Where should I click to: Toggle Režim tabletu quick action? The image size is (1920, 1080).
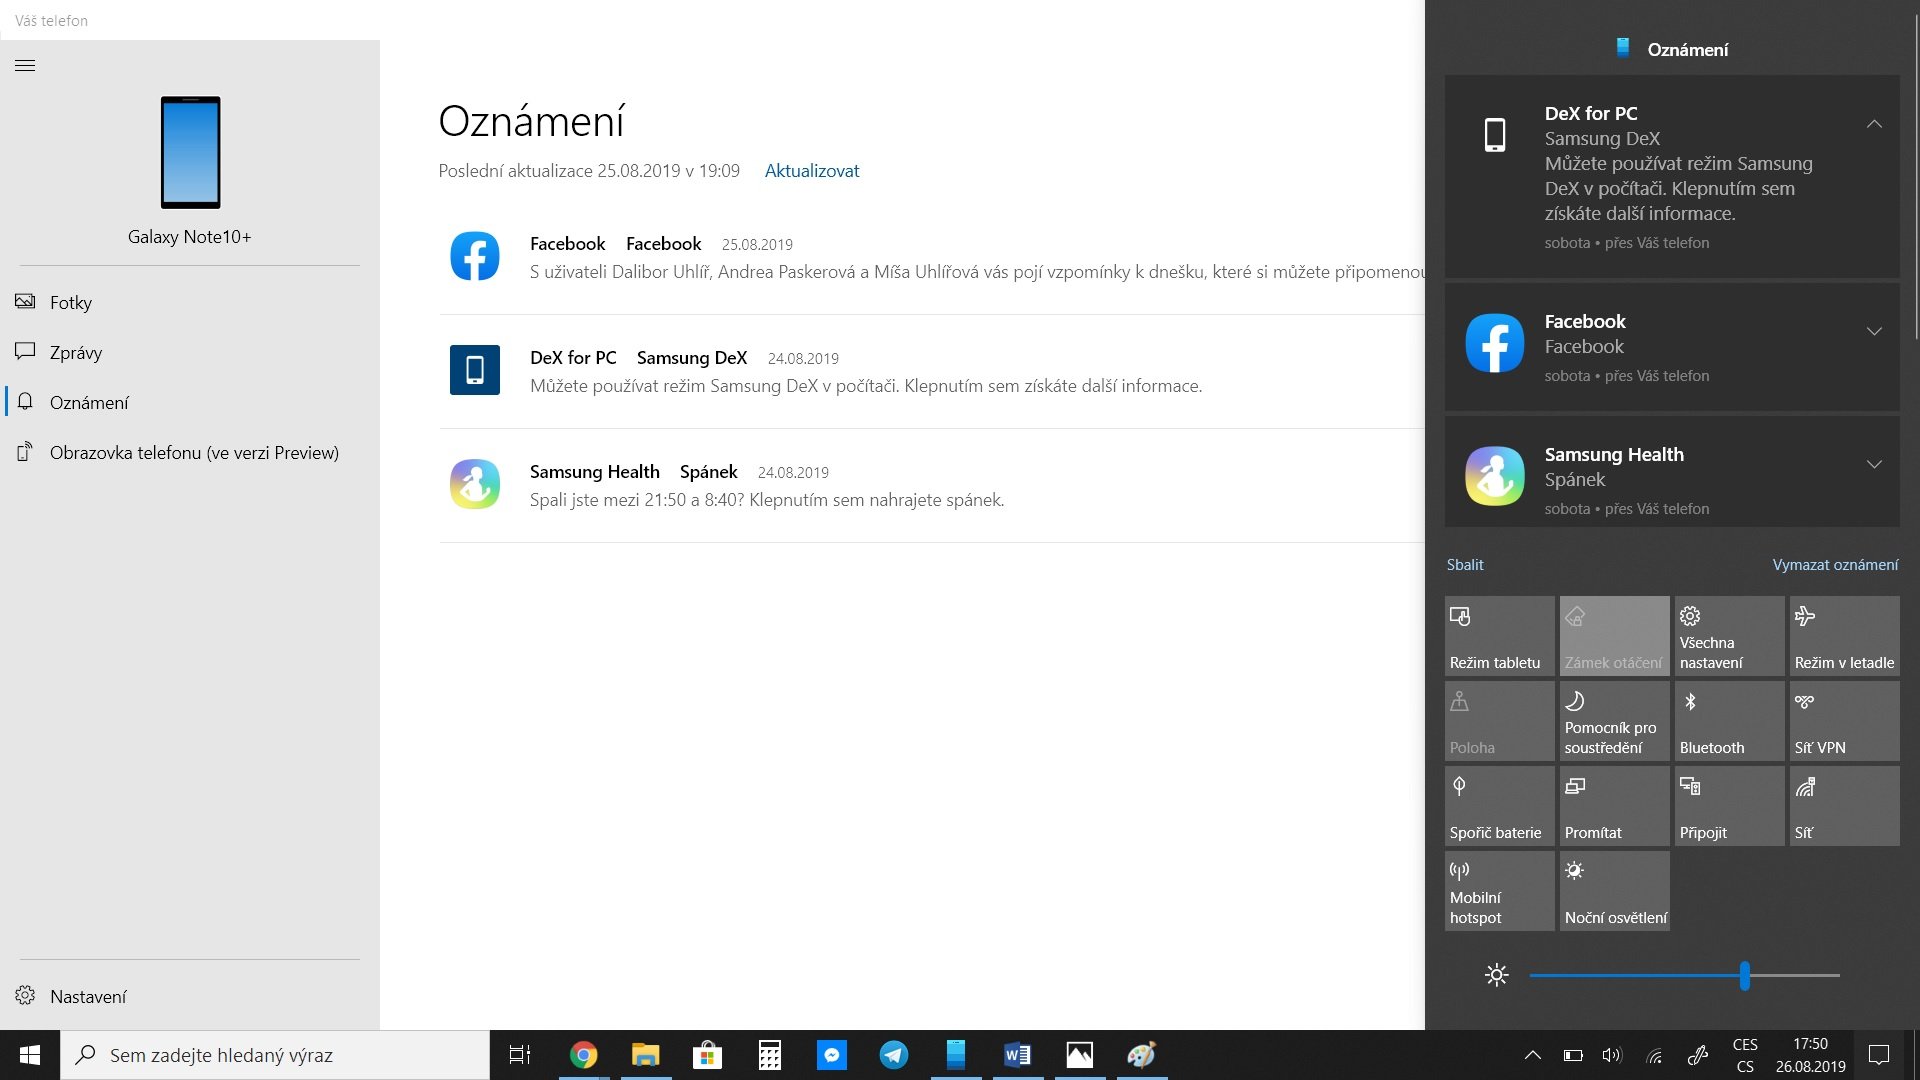1500,636
